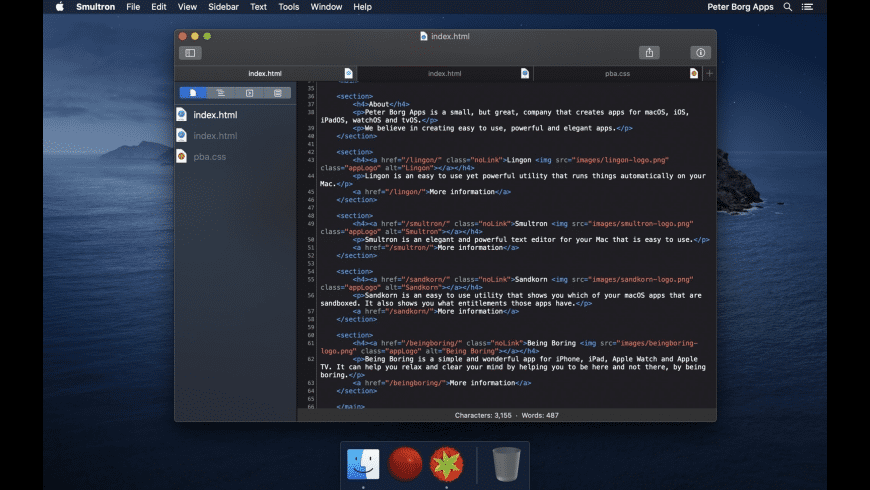Open the Tools menu

(x=288, y=7)
